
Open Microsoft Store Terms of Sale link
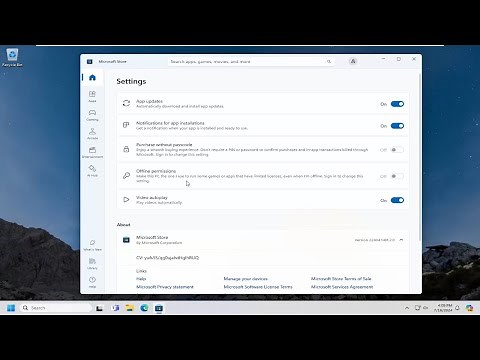coord(341,279)
